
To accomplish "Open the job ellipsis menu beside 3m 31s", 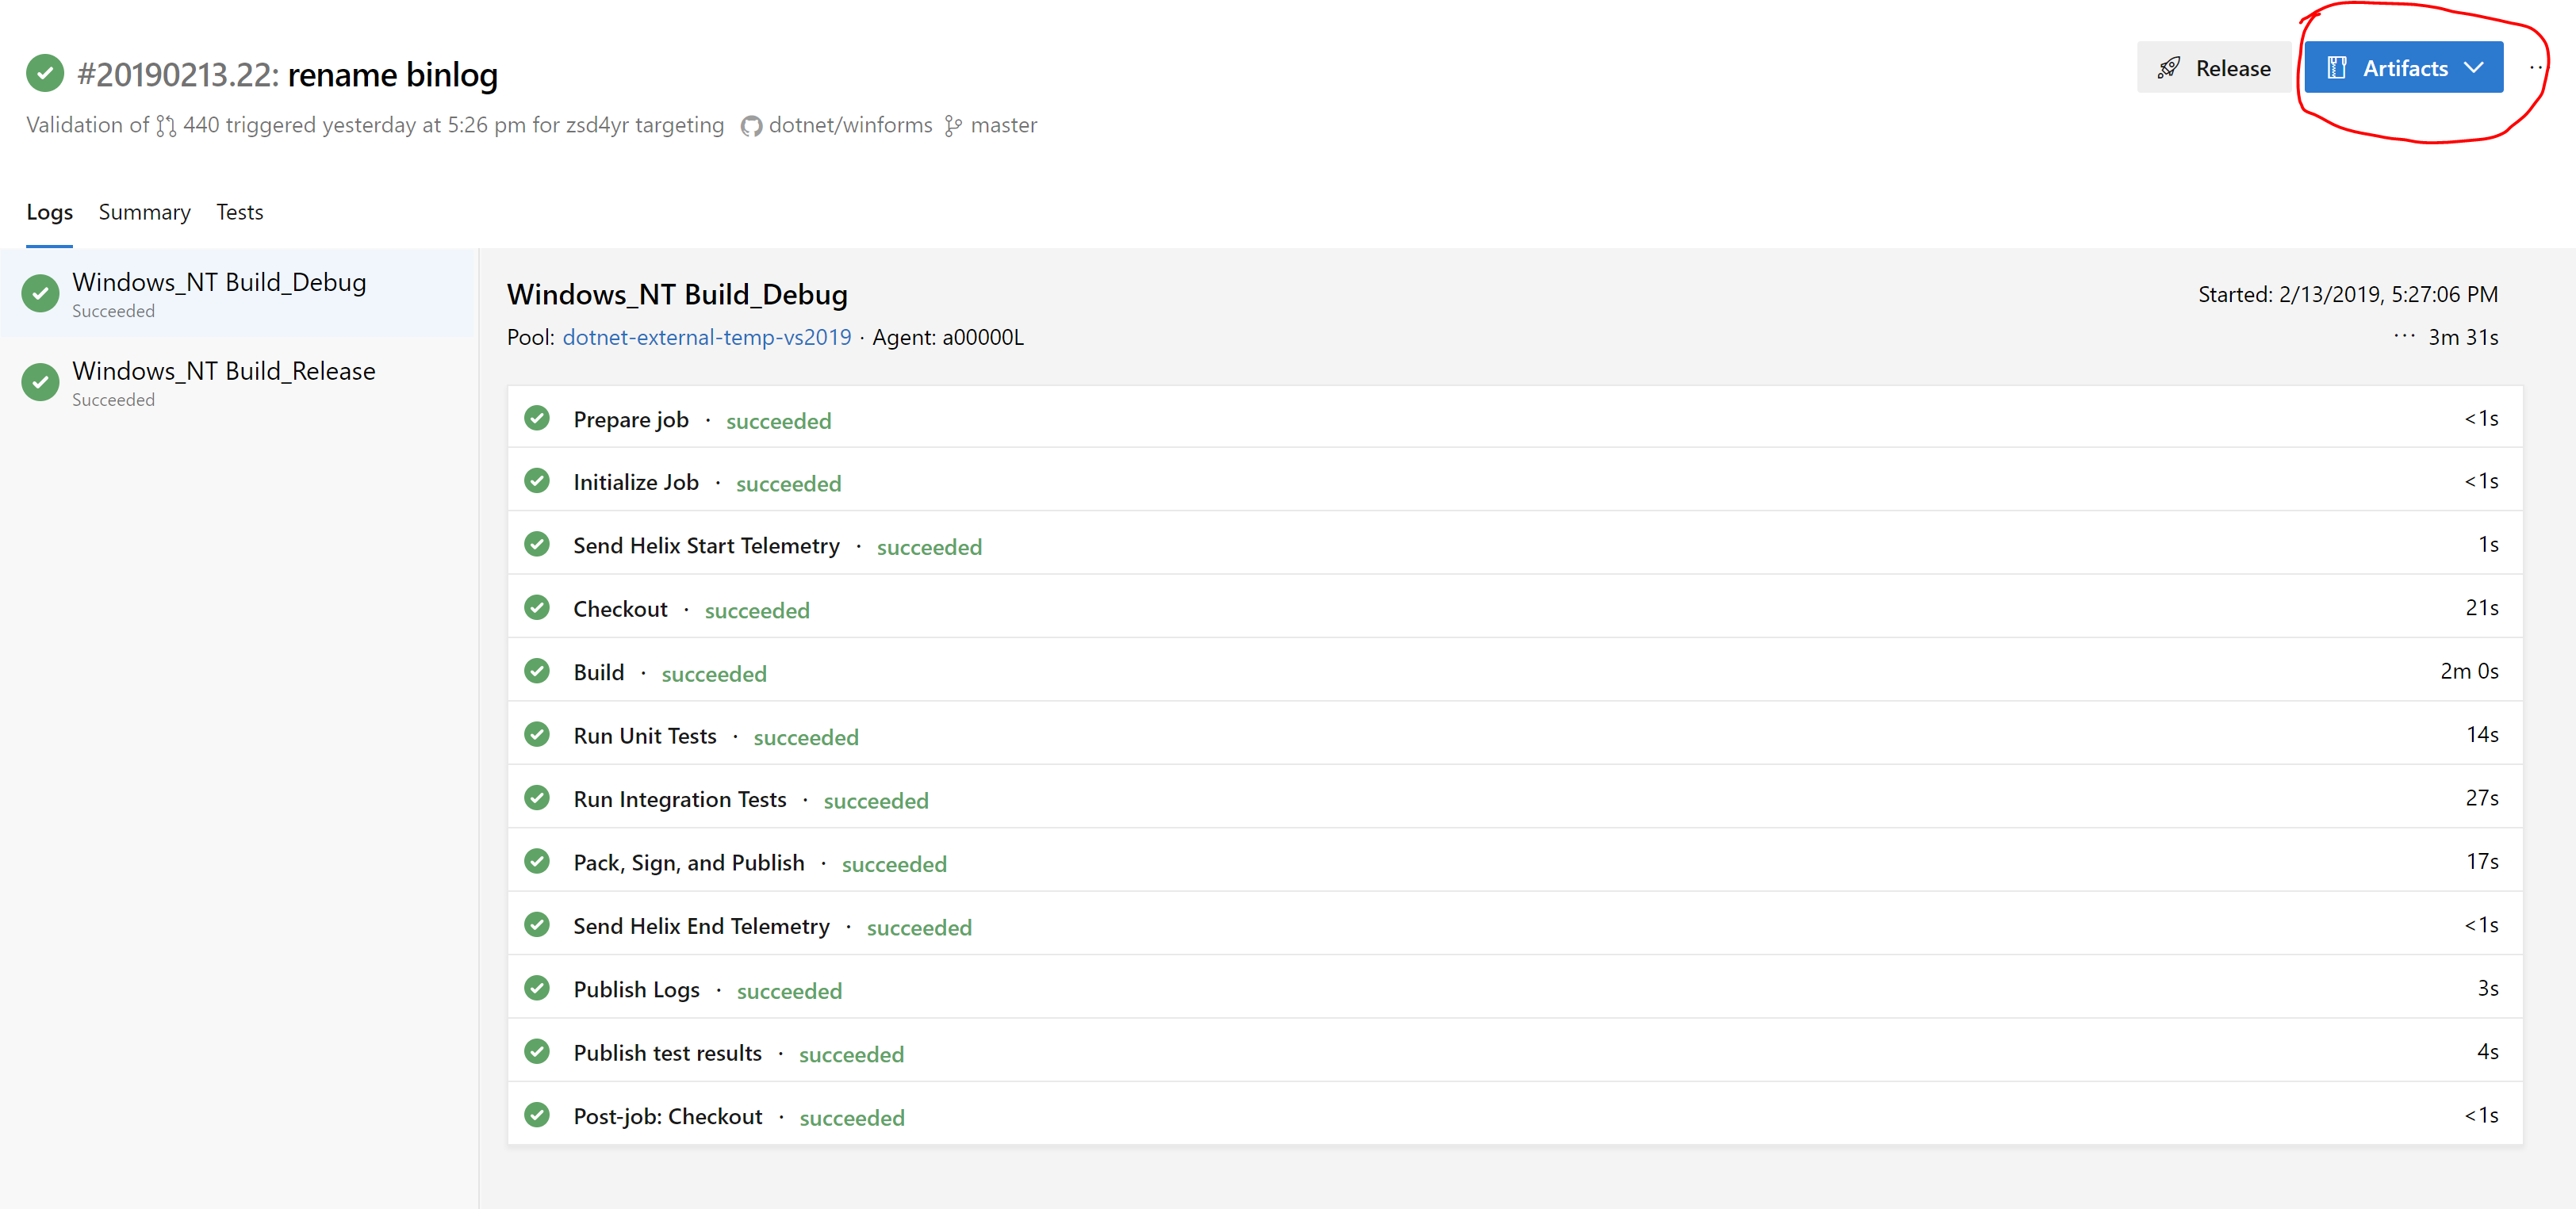I will (2403, 336).
